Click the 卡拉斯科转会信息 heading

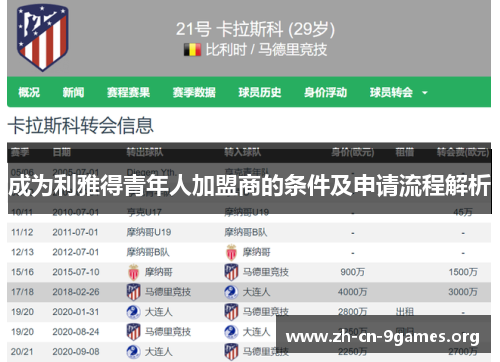[x=81, y=126]
